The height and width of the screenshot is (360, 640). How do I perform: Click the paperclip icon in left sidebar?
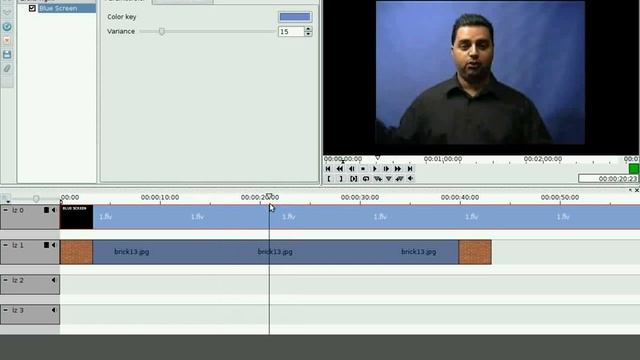[7, 68]
